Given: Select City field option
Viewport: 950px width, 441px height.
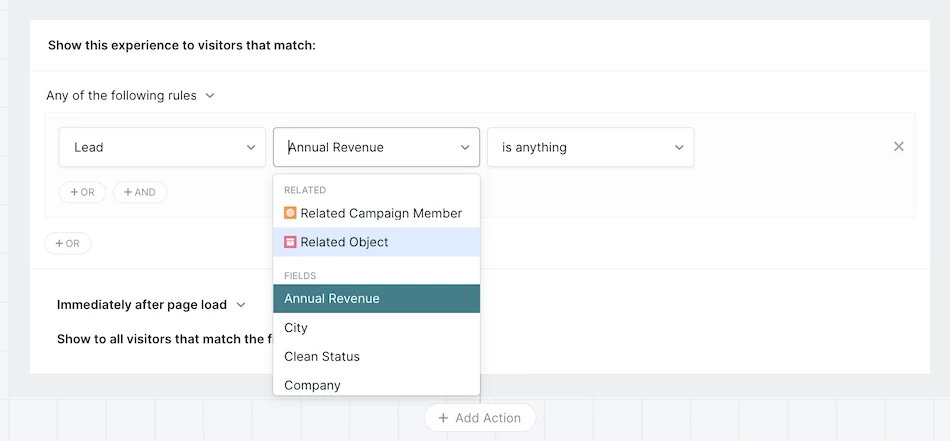Looking at the screenshot, I should click(x=376, y=328).
